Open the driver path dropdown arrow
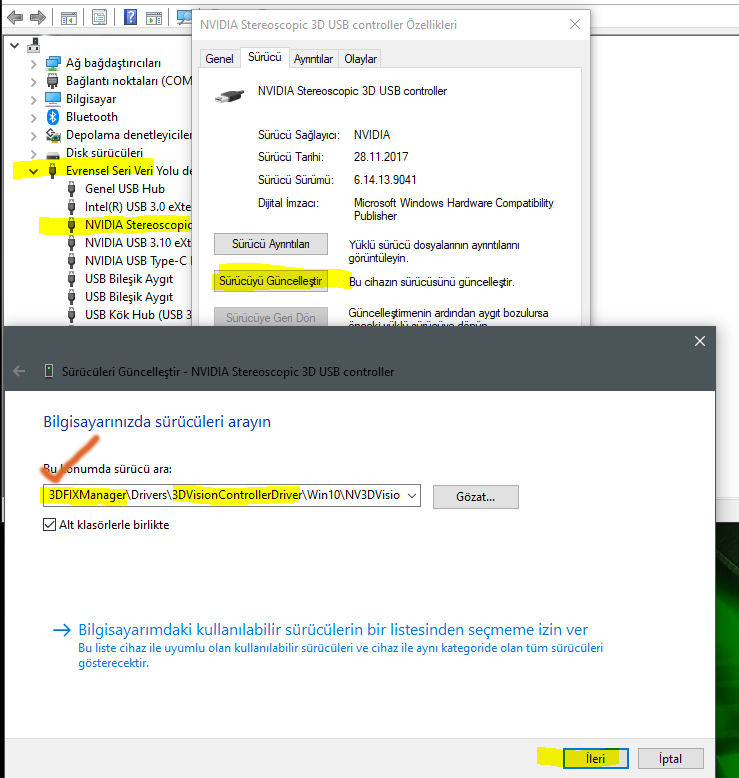The height and width of the screenshot is (778, 739). click(x=411, y=495)
